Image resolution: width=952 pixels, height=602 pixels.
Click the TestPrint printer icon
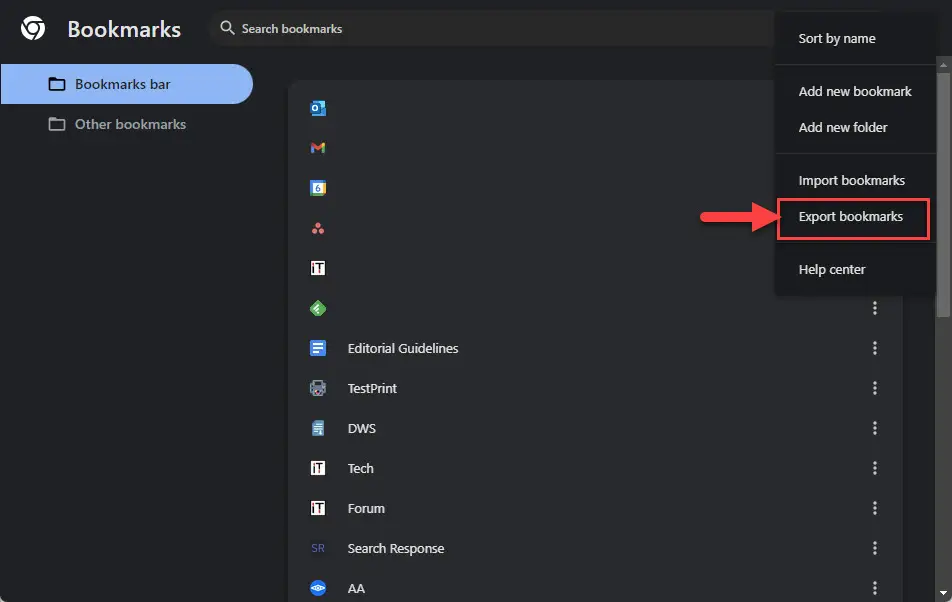[318, 388]
